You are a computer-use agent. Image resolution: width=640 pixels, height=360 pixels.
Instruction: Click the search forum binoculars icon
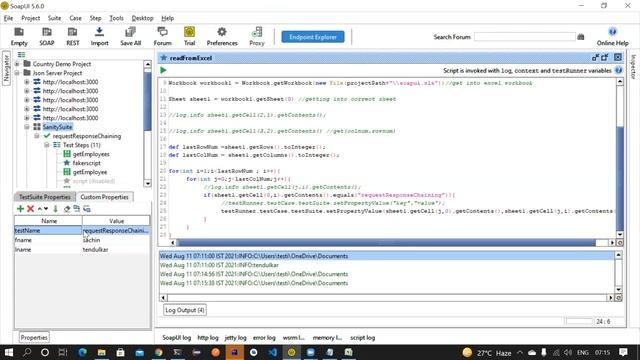coord(581,37)
